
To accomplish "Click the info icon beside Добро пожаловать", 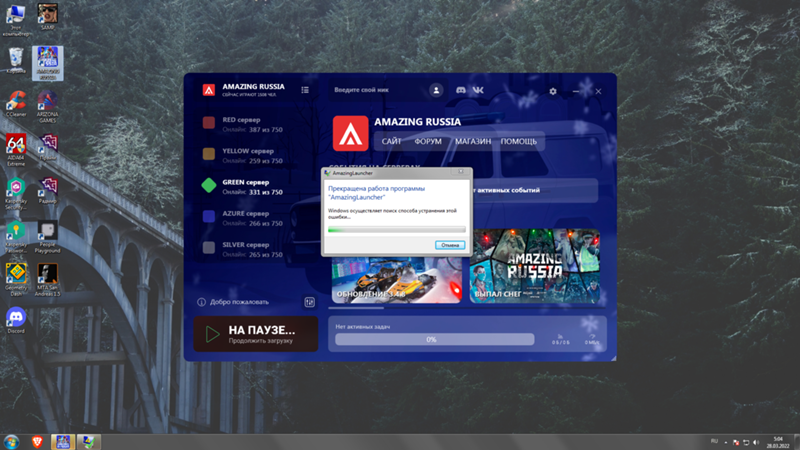I will coord(202,302).
